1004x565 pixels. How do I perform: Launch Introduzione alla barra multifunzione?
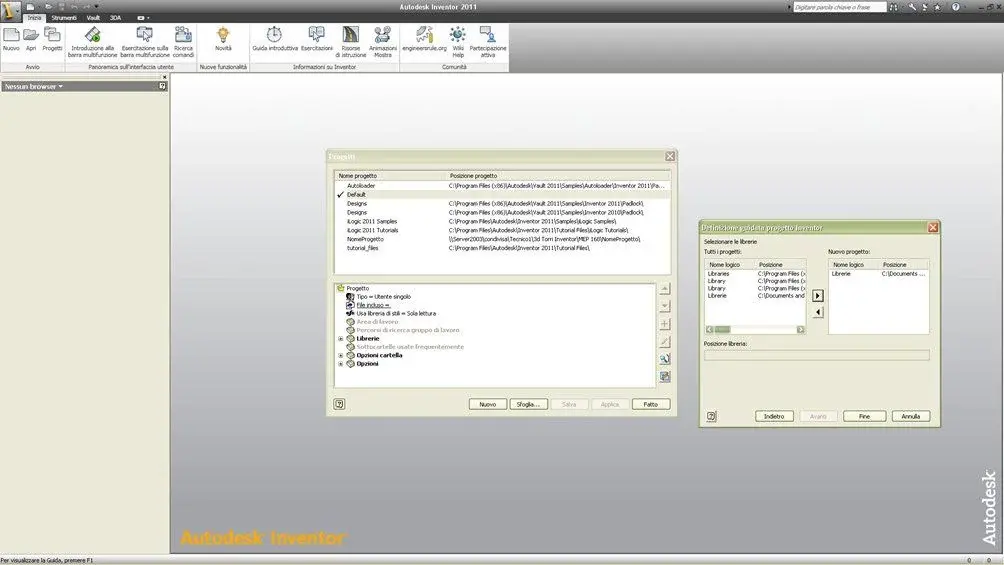92,42
